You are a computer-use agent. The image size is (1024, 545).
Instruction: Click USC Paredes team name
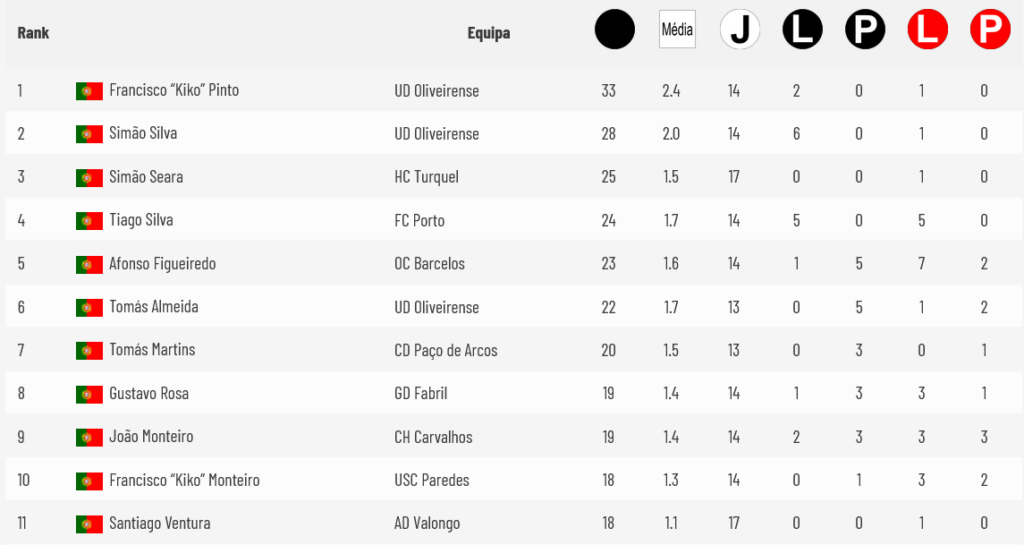click(432, 480)
